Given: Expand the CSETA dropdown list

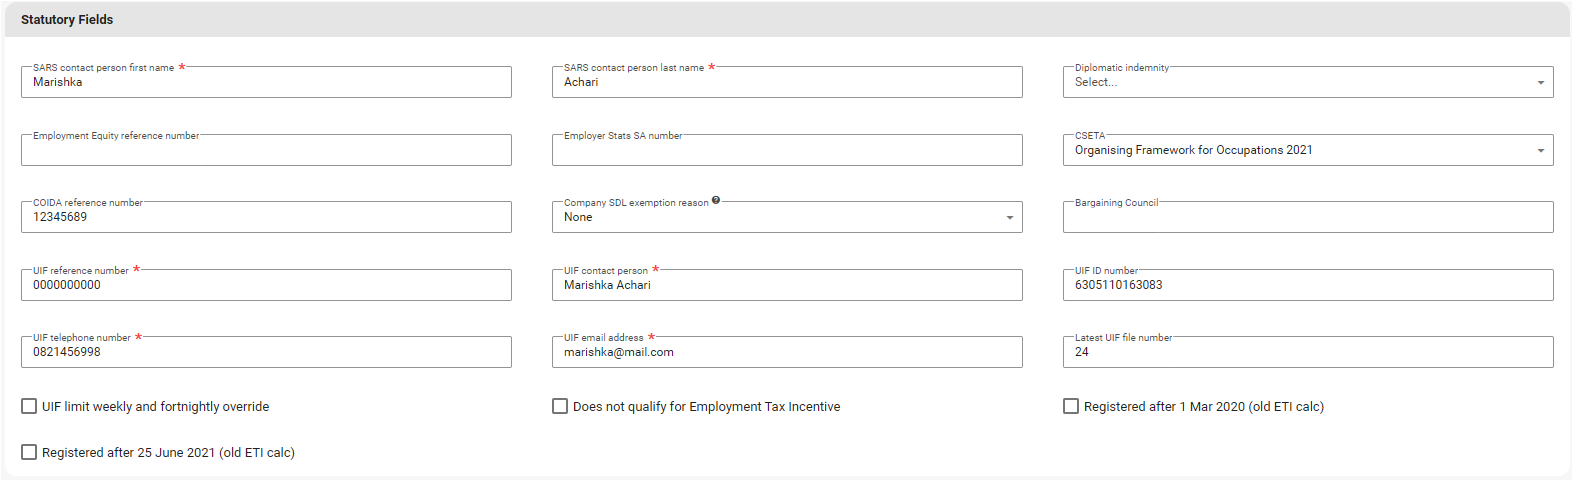Looking at the screenshot, I should point(1307,151).
